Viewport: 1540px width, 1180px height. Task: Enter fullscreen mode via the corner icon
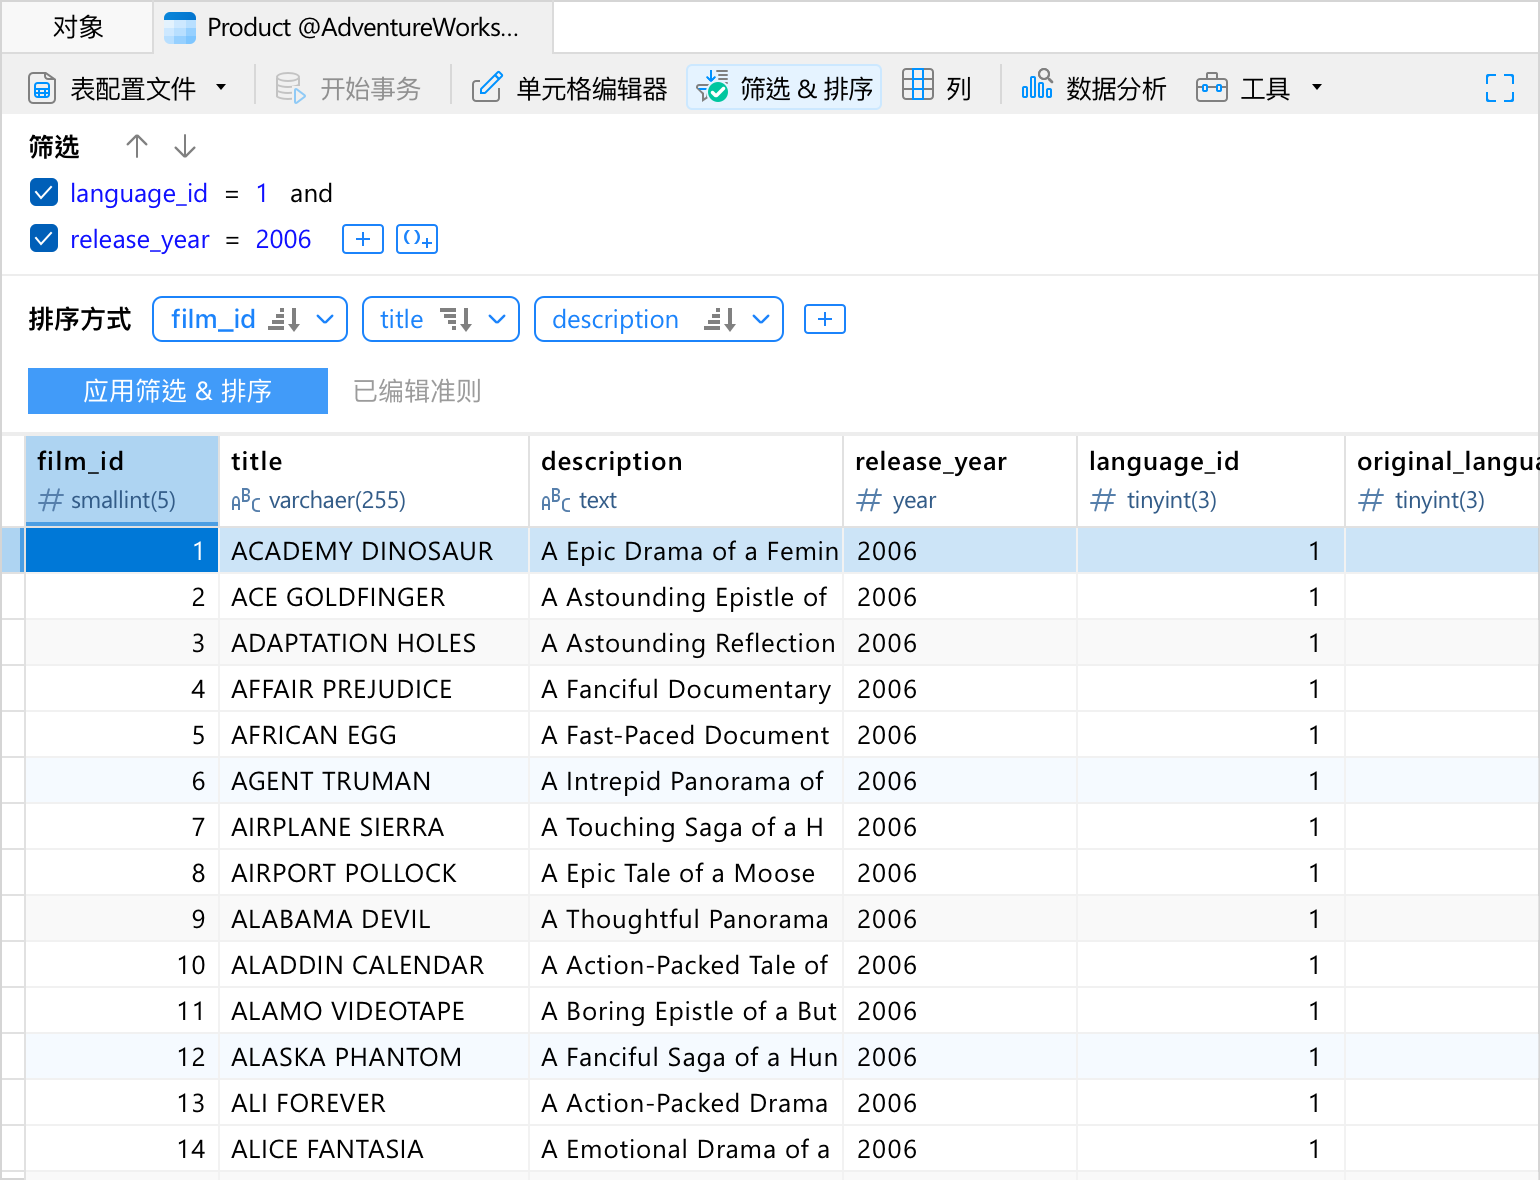[1500, 88]
